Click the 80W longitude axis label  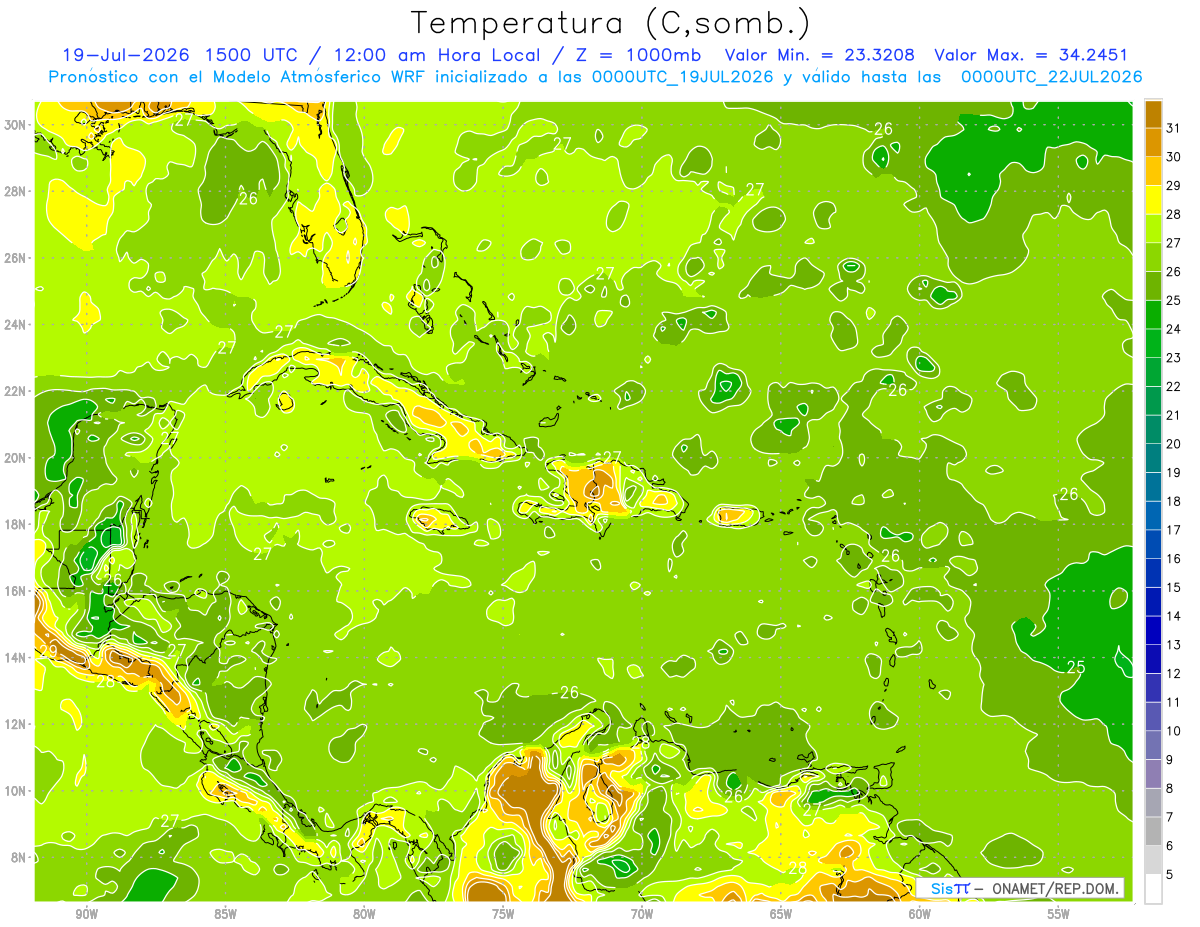[364, 914]
